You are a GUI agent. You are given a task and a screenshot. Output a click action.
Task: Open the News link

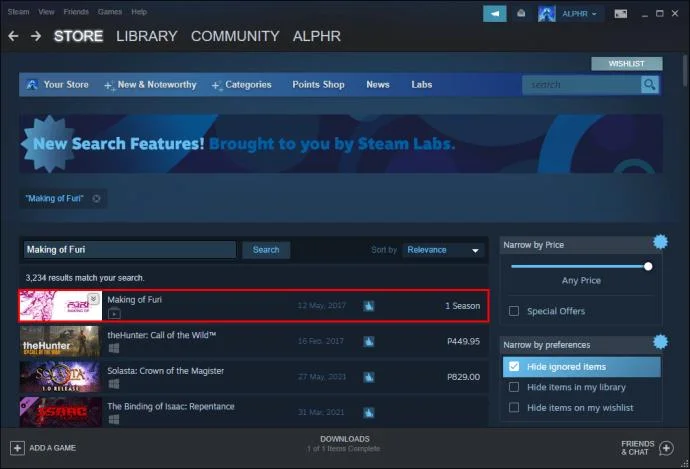[378, 84]
